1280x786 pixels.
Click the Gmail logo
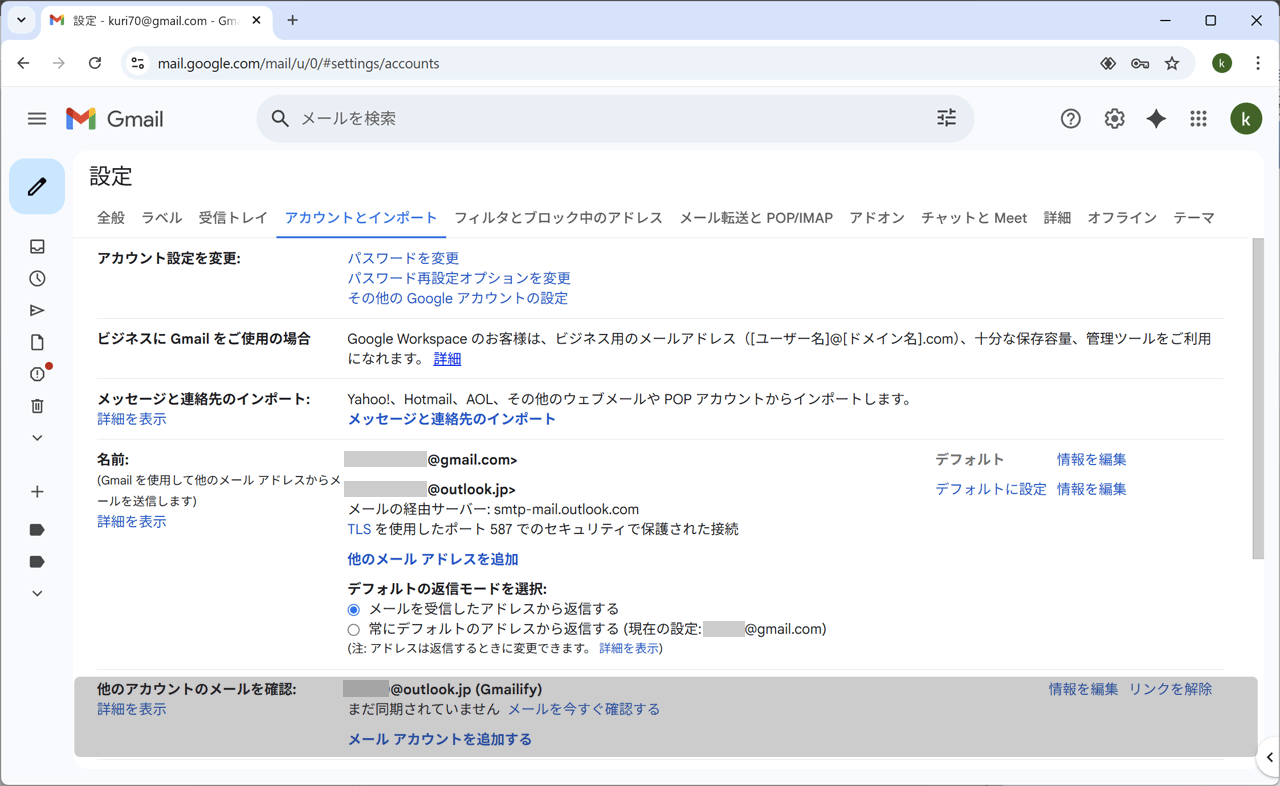coord(115,119)
